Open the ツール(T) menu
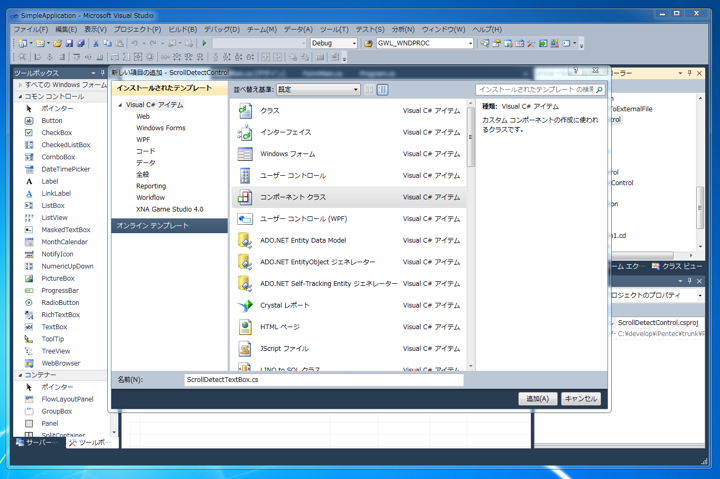Screen dimensions: 720x479 pos(334,29)
